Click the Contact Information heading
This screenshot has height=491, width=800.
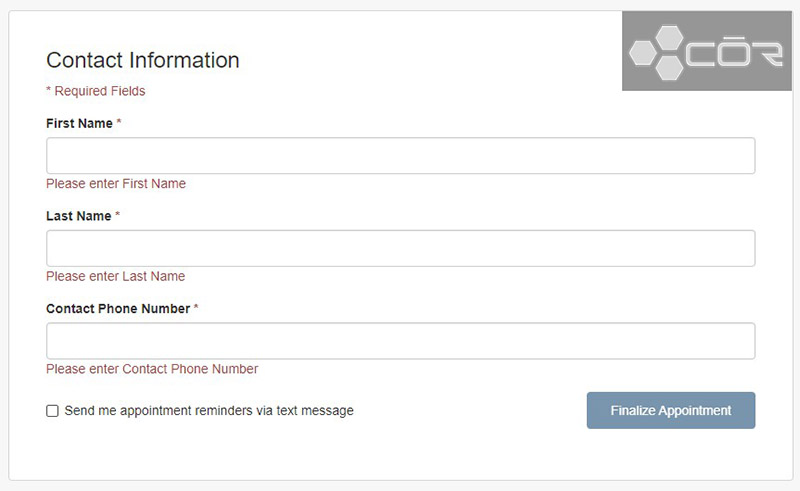click(x=143, y=60)
